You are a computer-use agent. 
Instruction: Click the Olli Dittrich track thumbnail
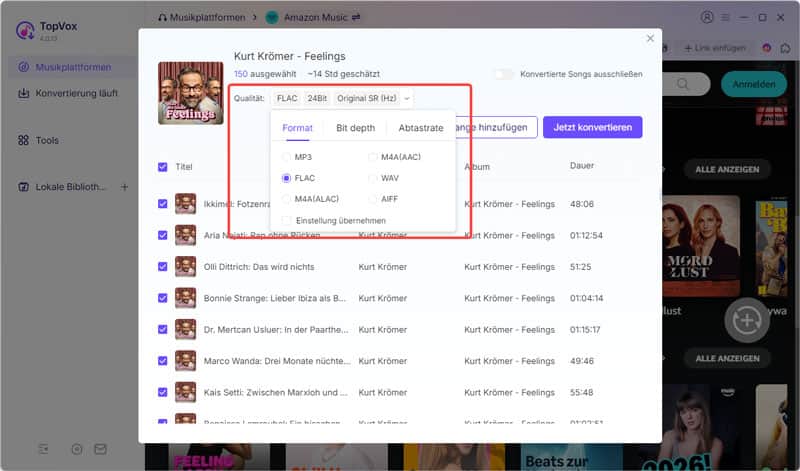point(186,266)
